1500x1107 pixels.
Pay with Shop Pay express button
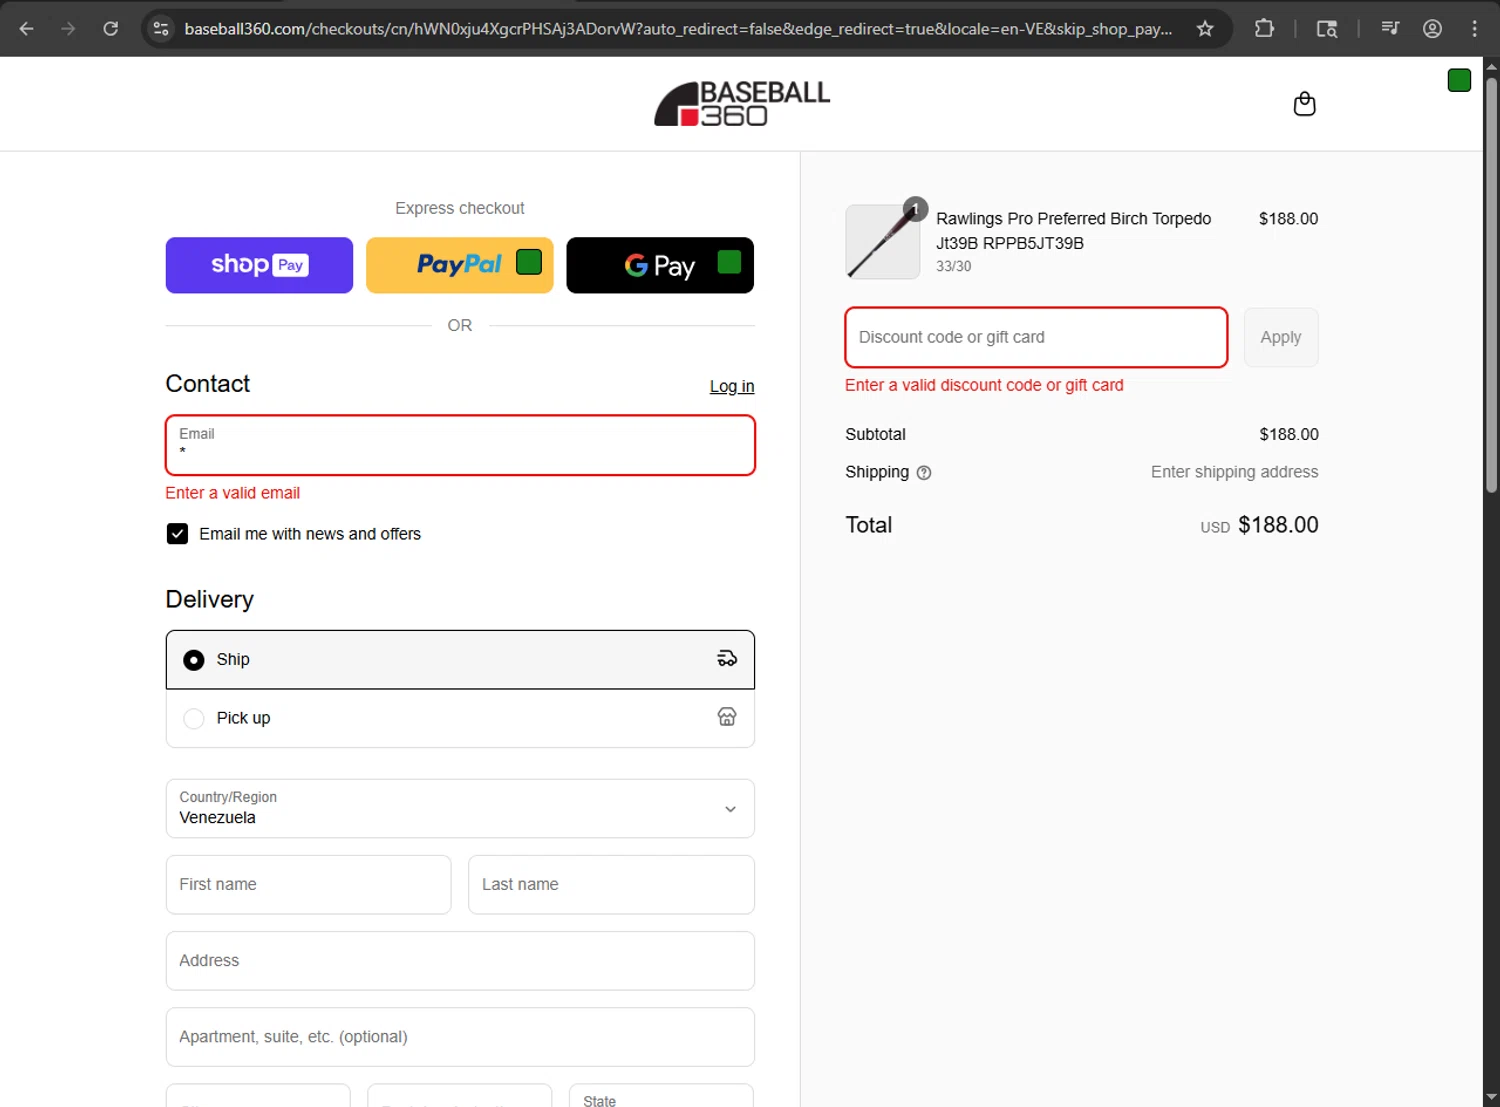[259, 265]
